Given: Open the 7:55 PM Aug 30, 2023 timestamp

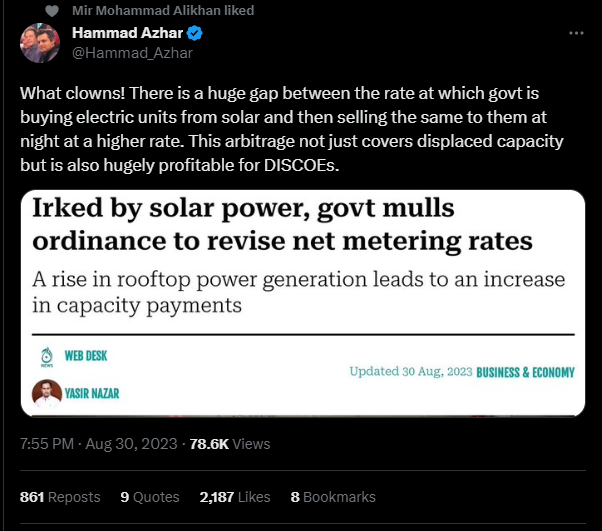Looking at the screenshot, I should click(99, 444).
